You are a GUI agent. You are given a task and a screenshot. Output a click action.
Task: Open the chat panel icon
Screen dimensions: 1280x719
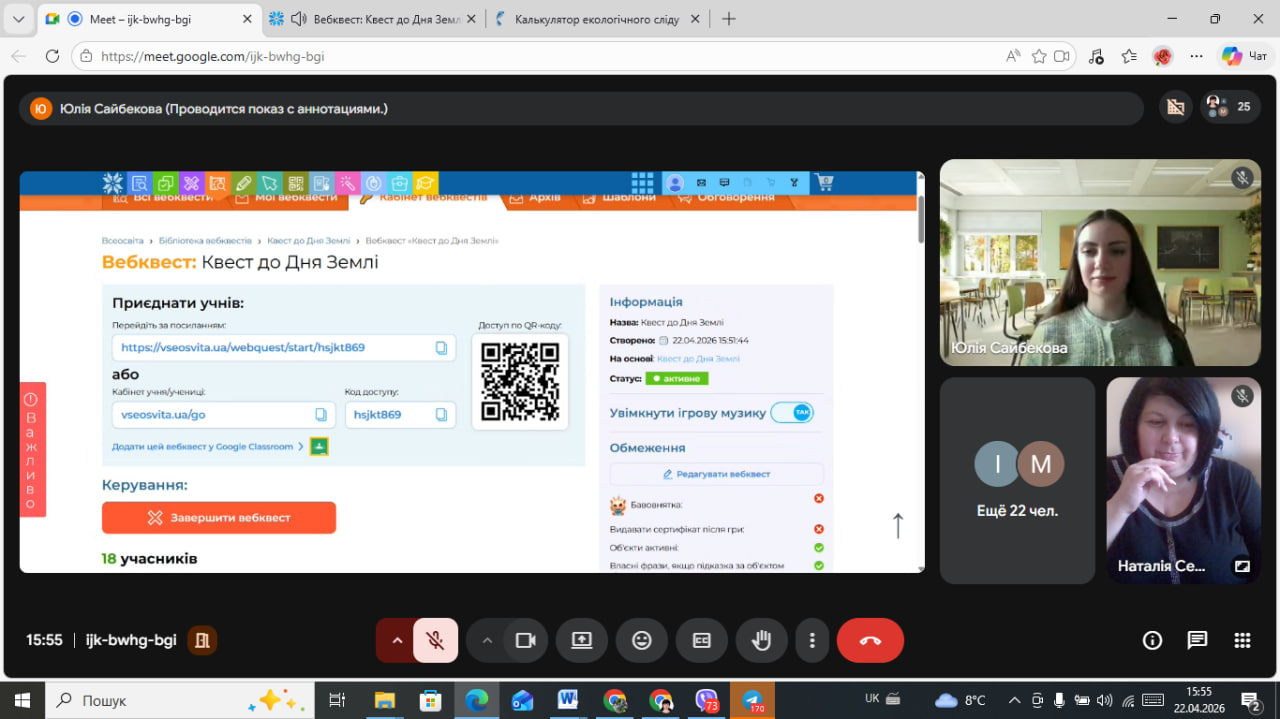point(1197,641)
